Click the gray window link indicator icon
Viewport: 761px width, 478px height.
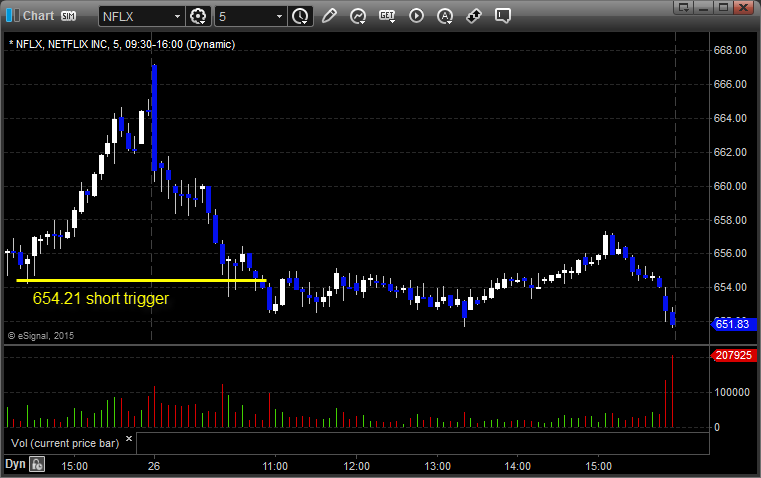coord(17,16)
